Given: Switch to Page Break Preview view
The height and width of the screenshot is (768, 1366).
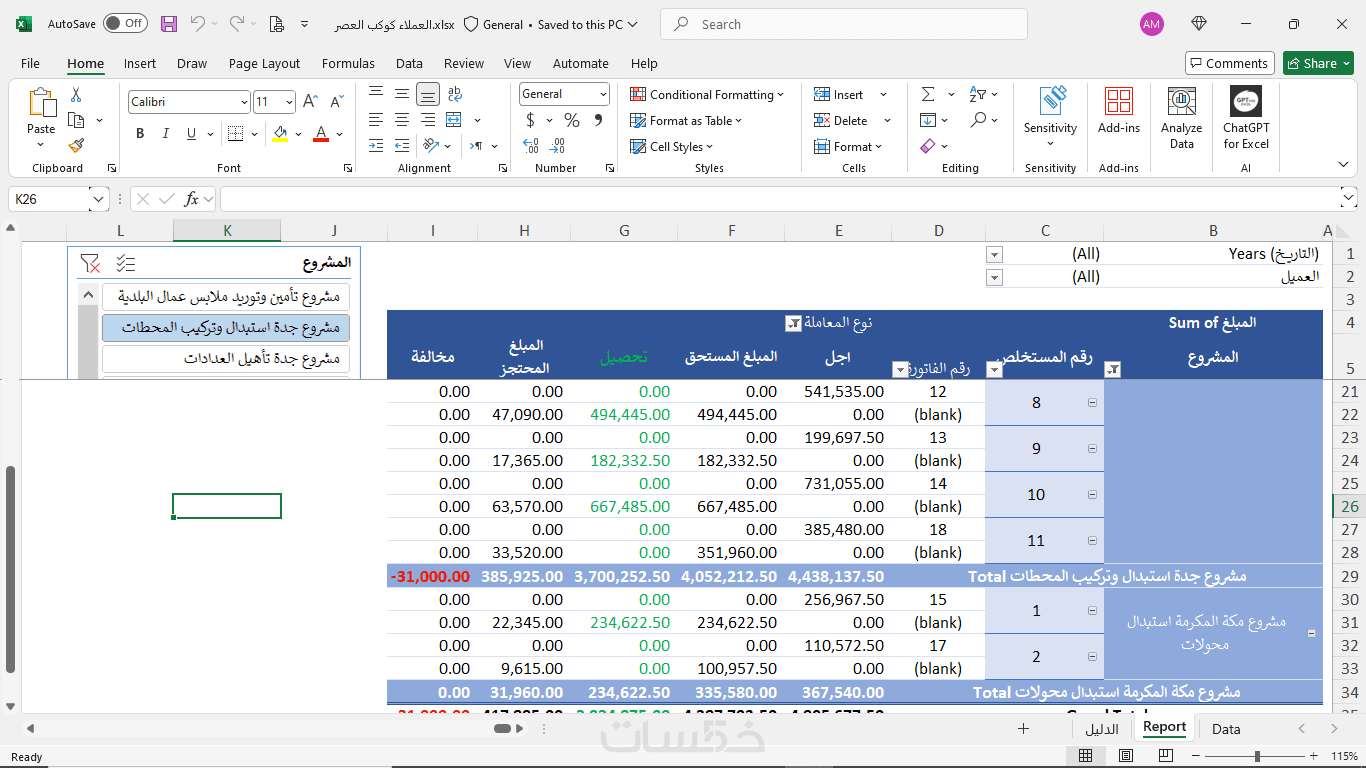Looking at the screenshot, I should coord(1165,756).
